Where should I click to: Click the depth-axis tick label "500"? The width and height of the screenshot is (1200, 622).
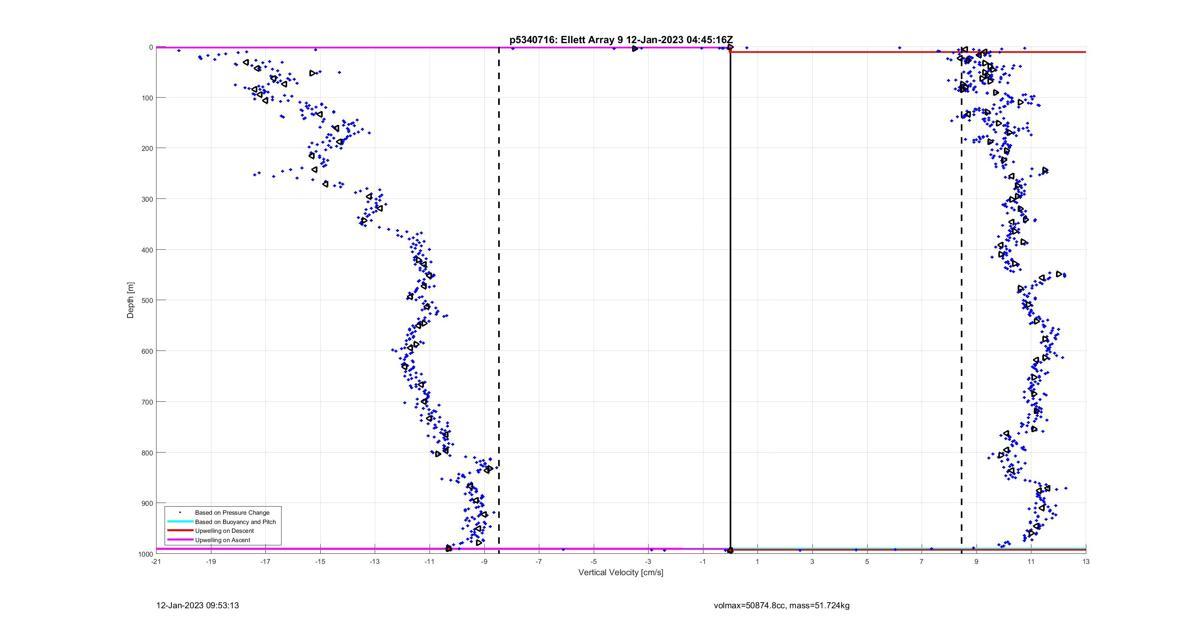click(146, 300)
